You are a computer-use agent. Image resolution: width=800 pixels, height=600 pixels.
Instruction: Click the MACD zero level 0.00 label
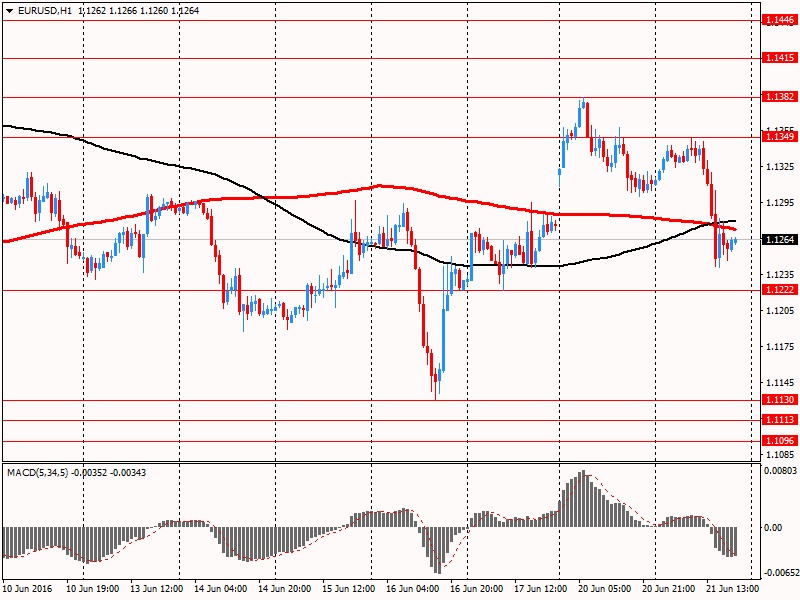773,527
